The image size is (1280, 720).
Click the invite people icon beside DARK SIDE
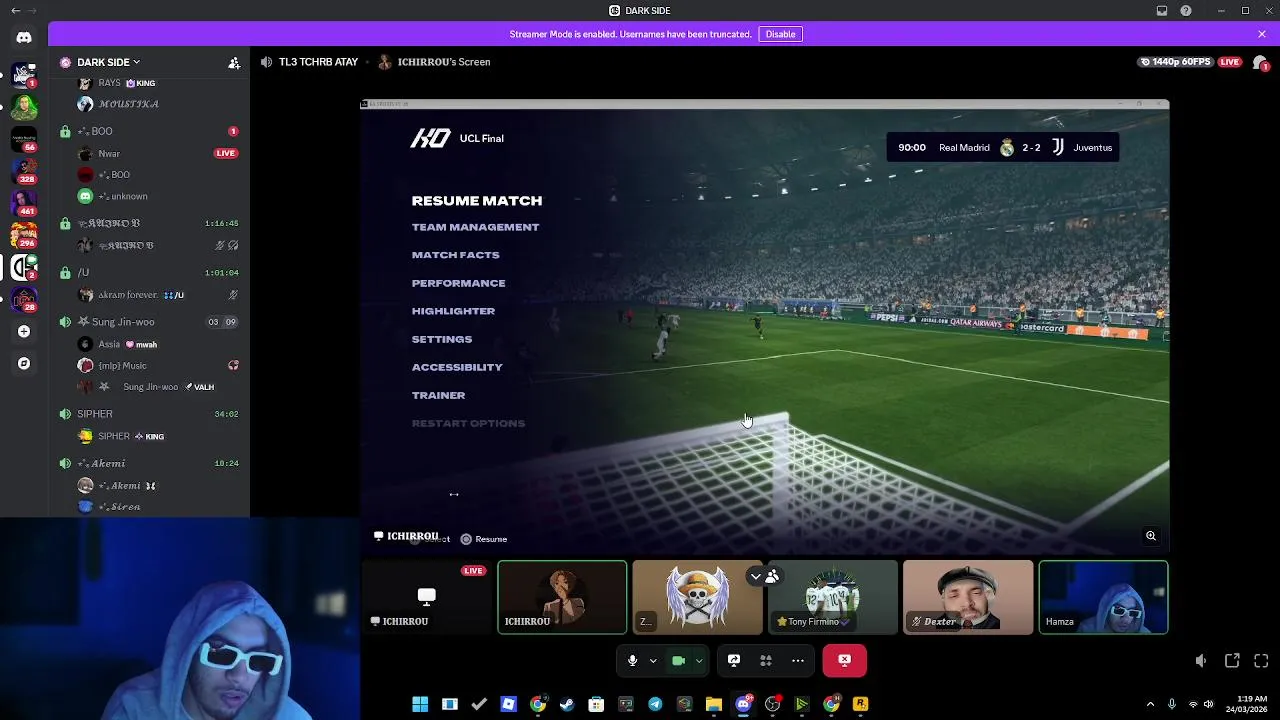(234, 62)
